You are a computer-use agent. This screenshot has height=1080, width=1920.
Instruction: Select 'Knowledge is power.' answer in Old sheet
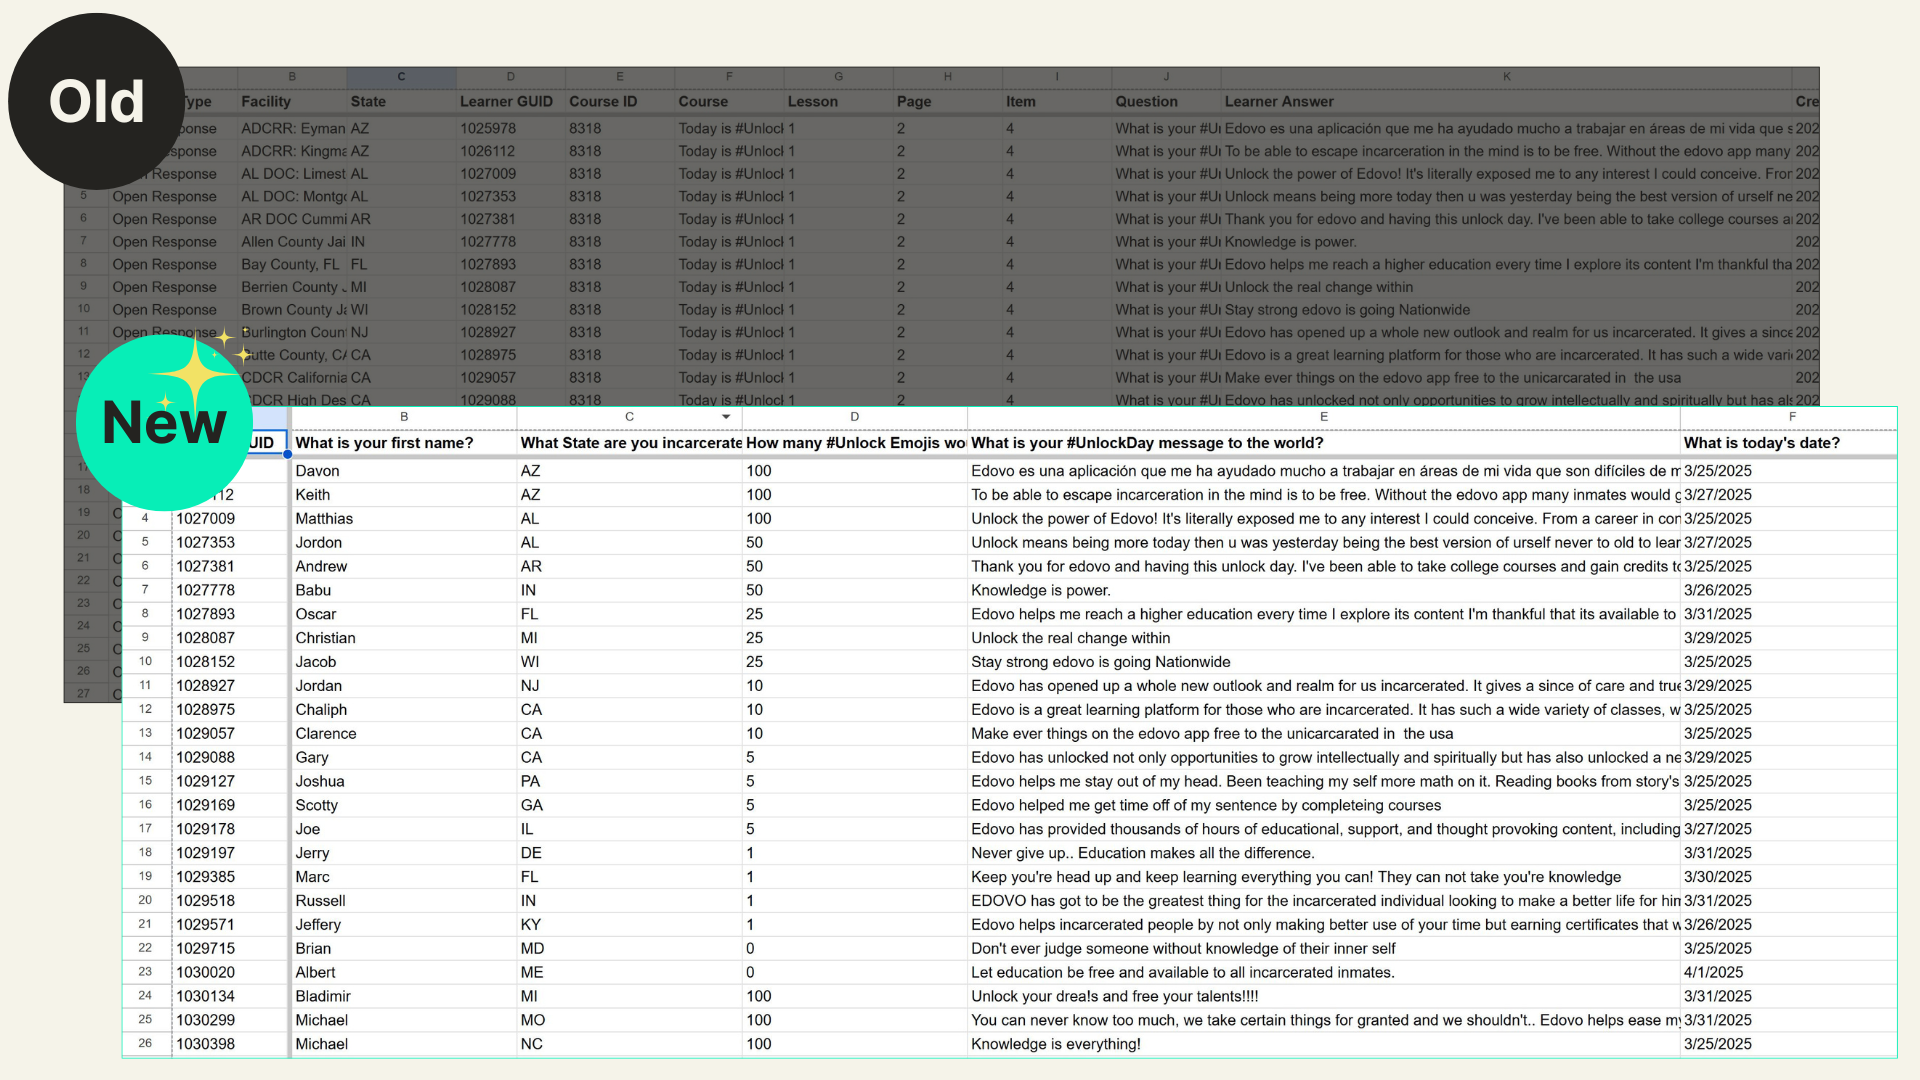[1506, 242]
